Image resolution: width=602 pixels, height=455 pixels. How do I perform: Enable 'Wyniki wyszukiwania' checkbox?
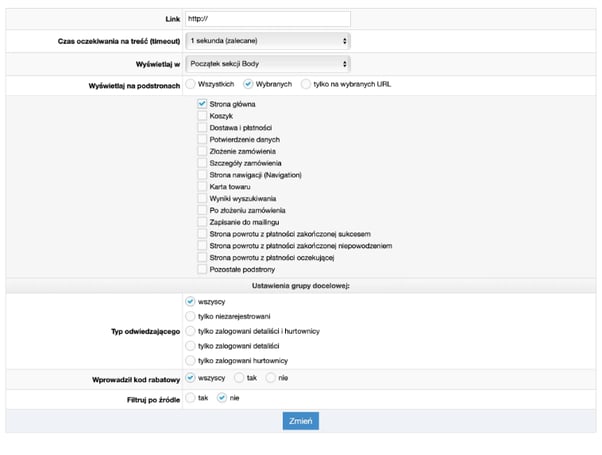point(203,198)
